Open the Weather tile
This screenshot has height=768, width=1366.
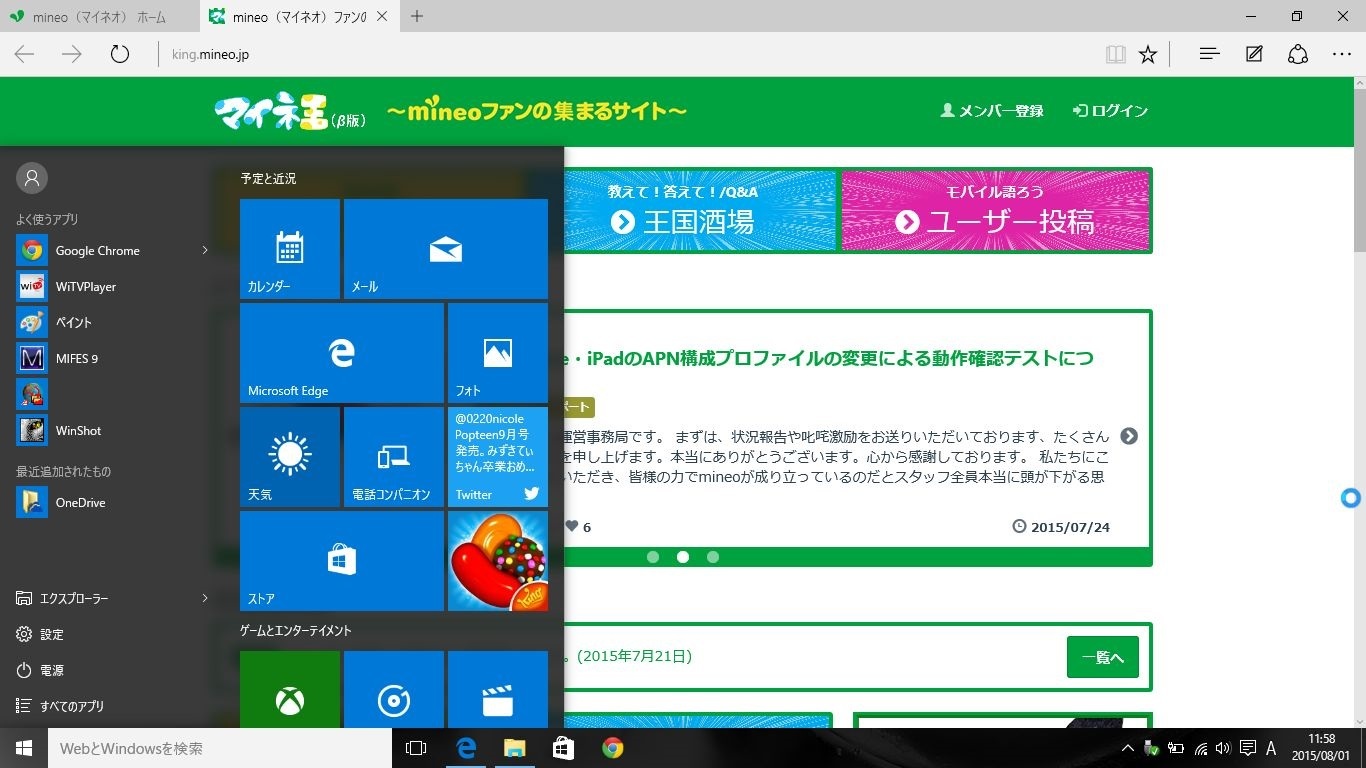pyautogui.click(x=290, y=457)
